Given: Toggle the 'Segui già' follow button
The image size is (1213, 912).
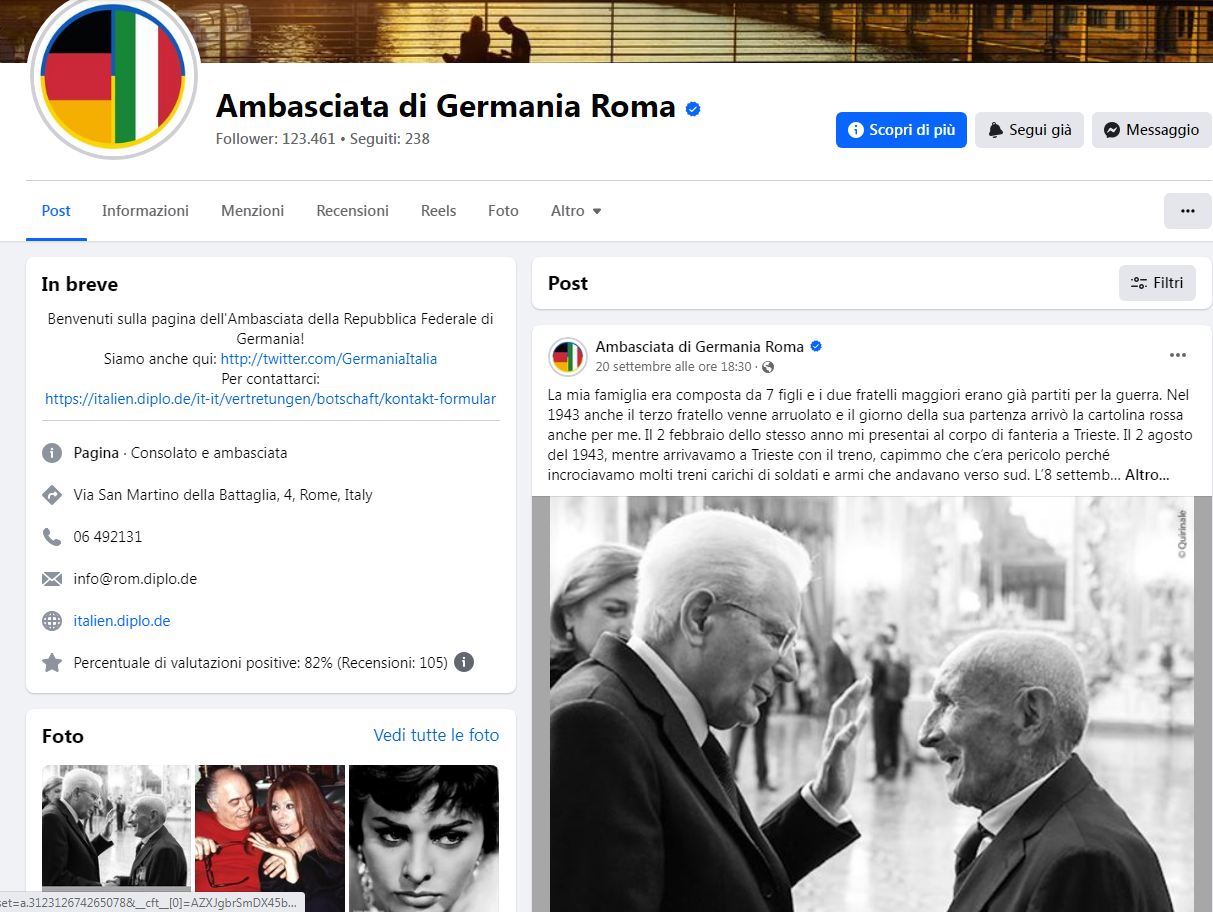Looking at the screenshot, I should [x=1029, y=130].
